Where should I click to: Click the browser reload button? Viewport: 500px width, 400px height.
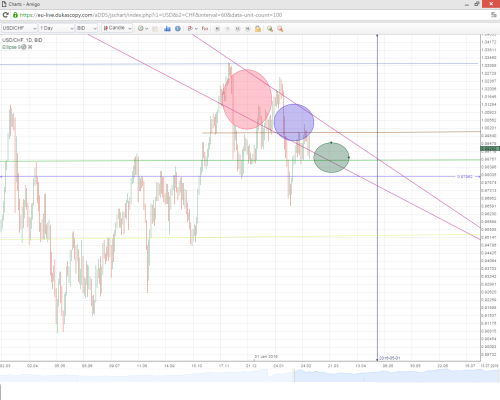click(x=5, y=15)
